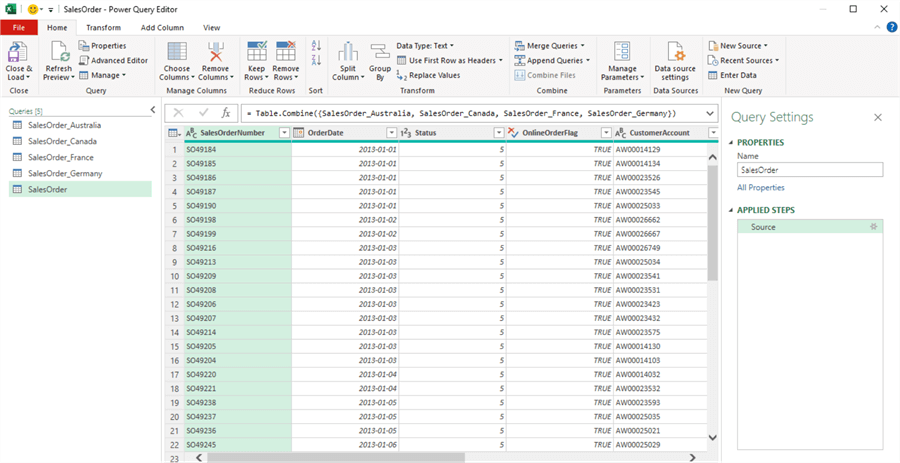Open Use First Row as Headers
Screen dimensions: 900x463
point(449,60)
